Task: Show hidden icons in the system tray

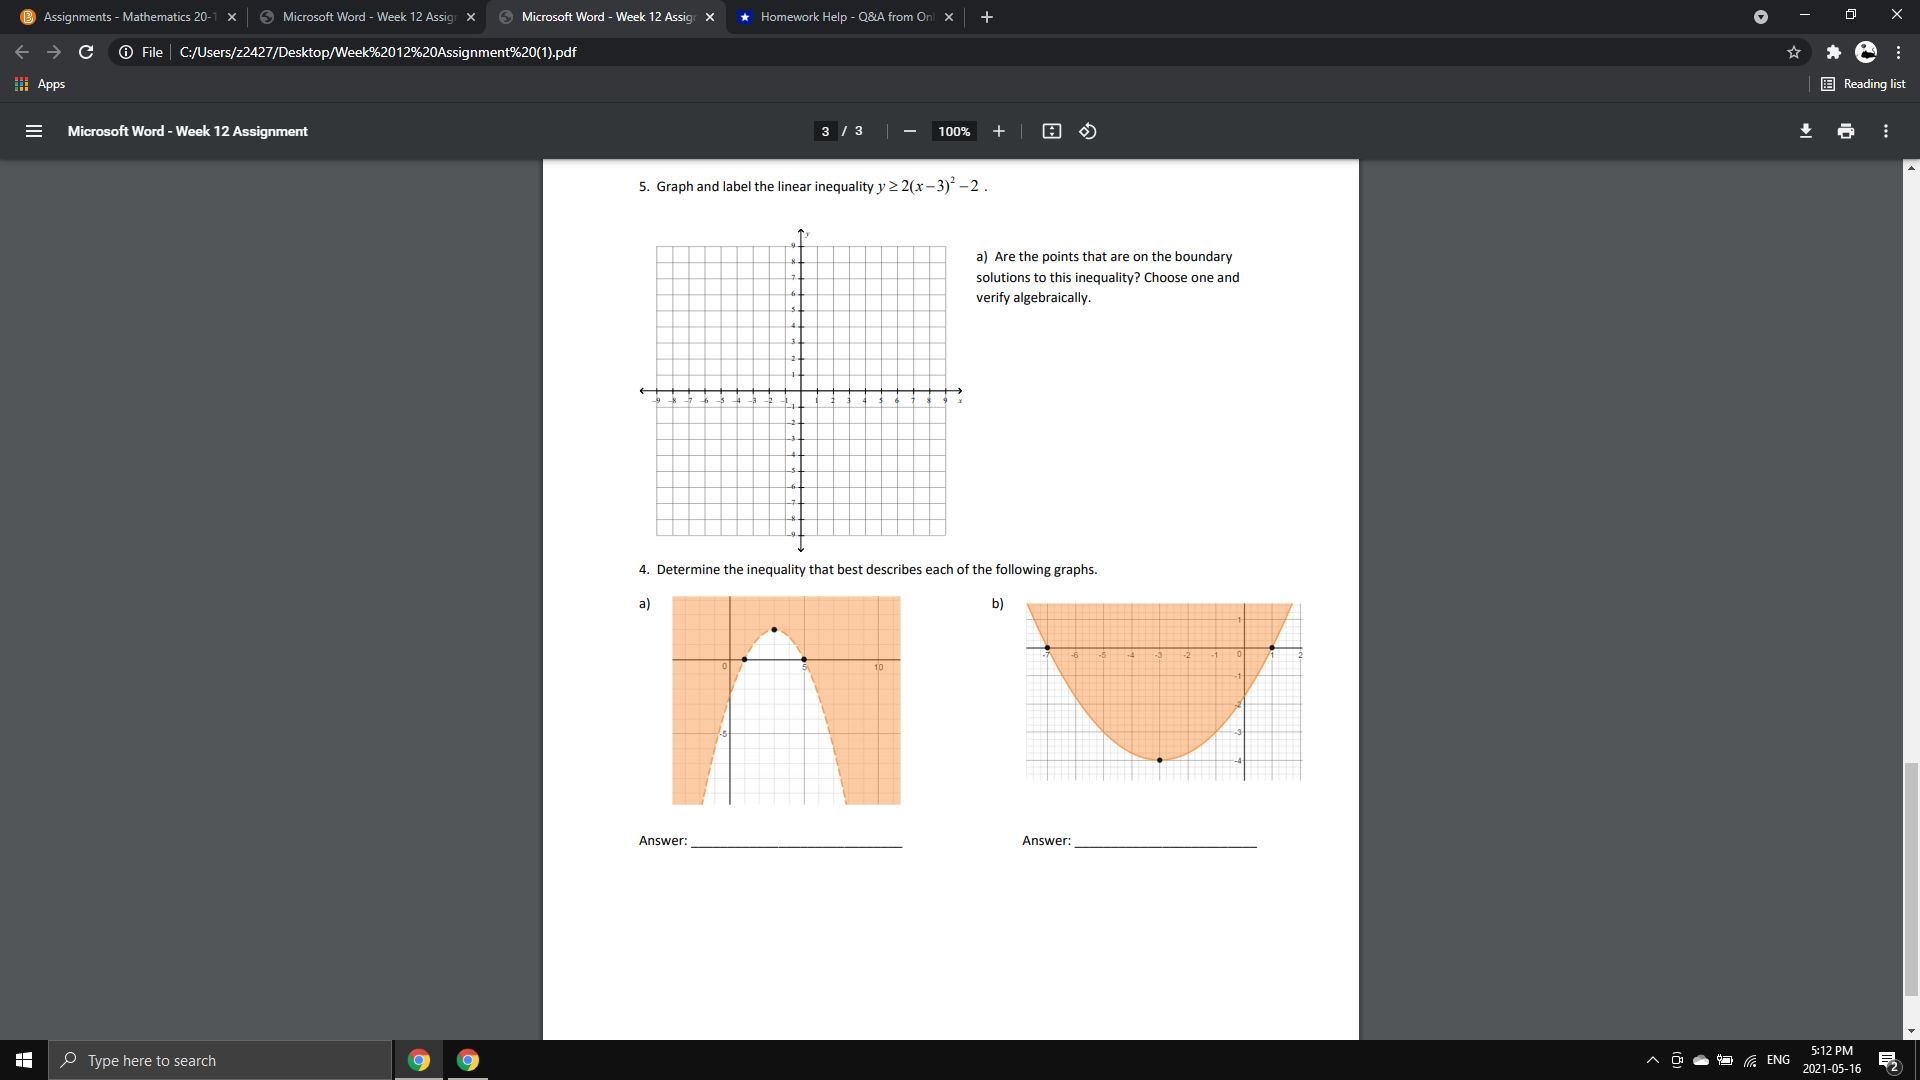Action: click(1651, 1060)
